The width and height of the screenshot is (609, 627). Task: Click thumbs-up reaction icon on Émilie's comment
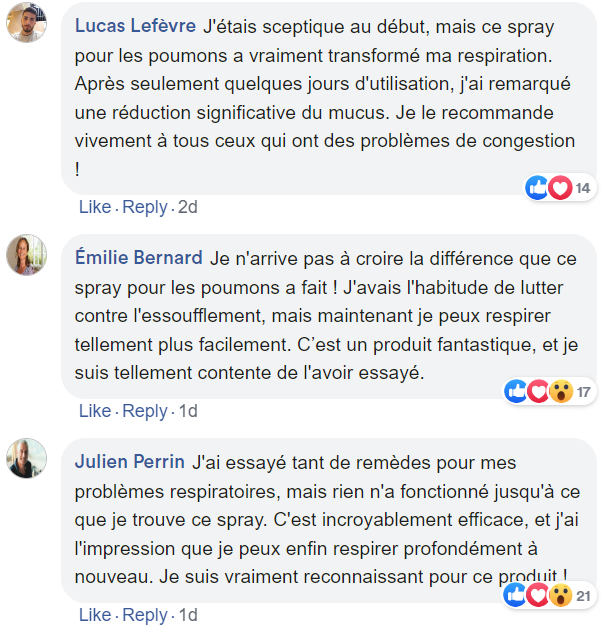pos(517,392)
